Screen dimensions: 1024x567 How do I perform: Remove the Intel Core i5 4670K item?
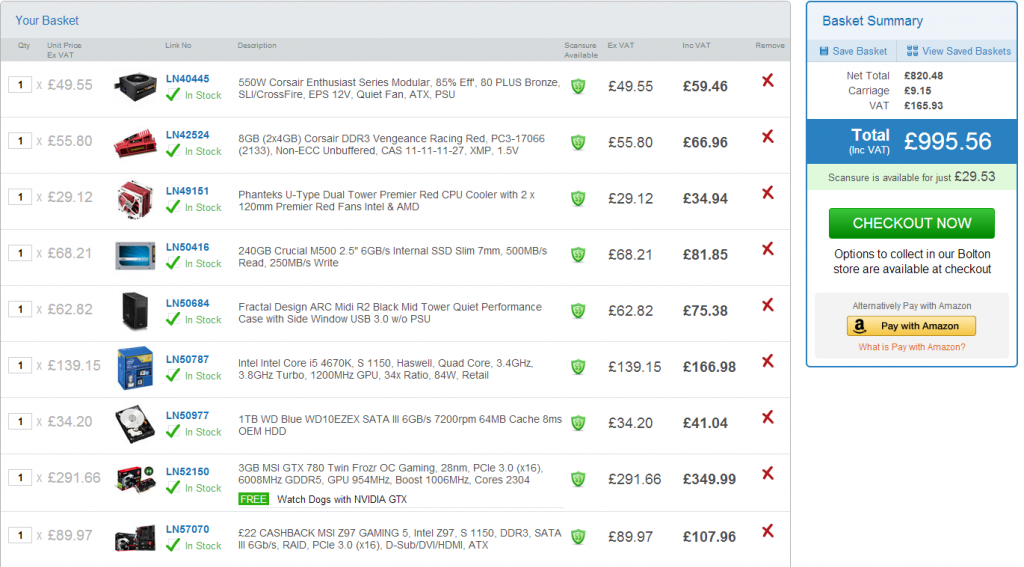point(768,362)
